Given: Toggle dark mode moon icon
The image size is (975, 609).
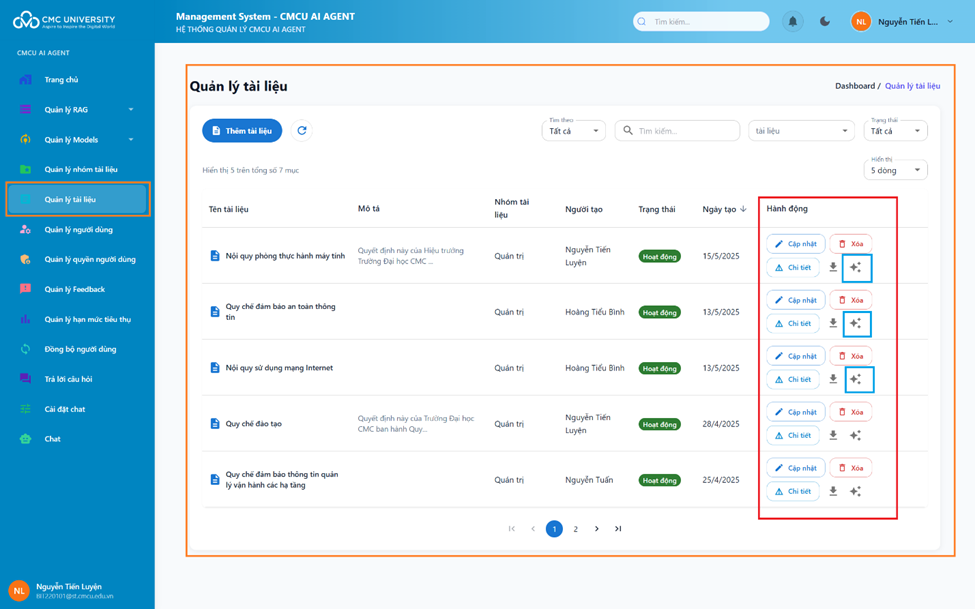Looking at the screenshot, I should pos(825,21).
